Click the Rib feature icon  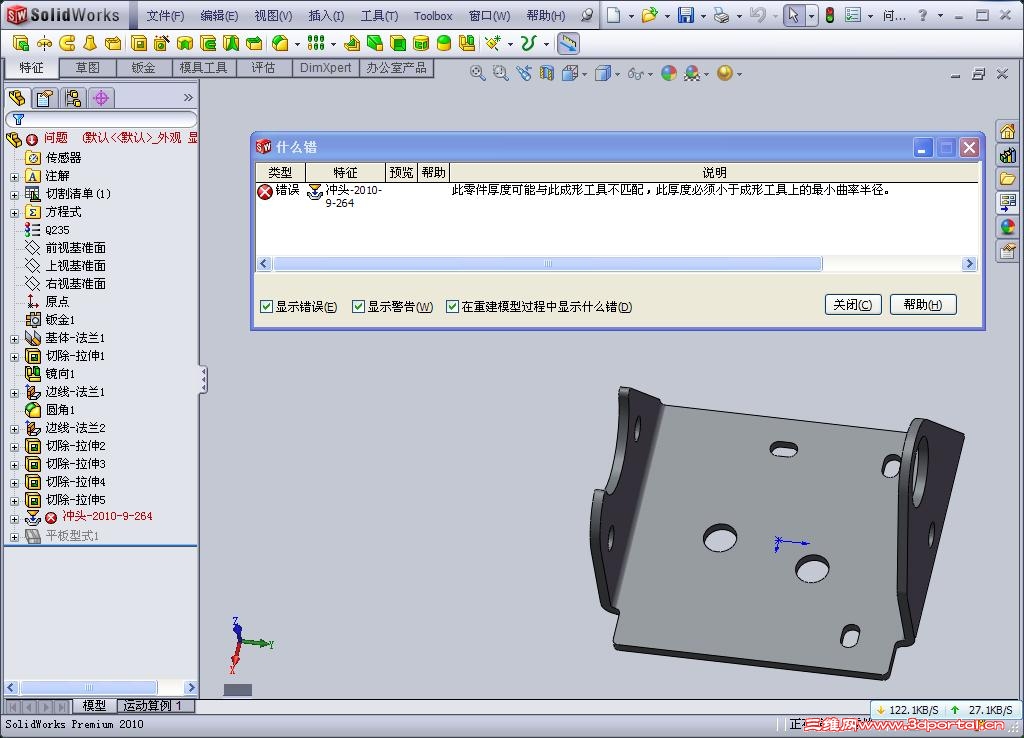pyautogui.click(x=351, y=43)
